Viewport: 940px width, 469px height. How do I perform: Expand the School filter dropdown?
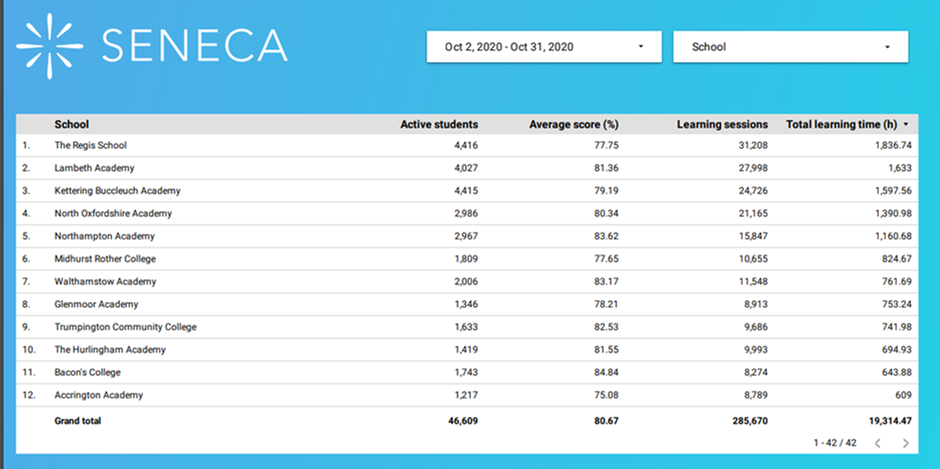[x=790, y=47]
